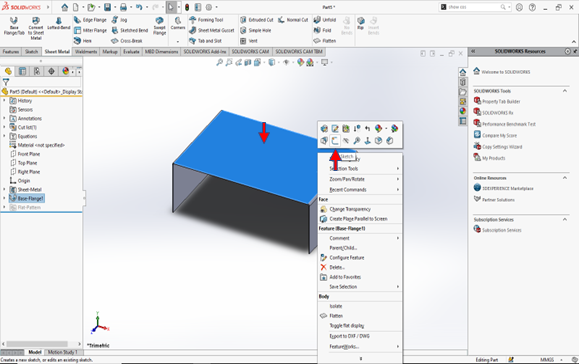
Task: Collapse the Online Resources section
Action: [x=565, y=178]
